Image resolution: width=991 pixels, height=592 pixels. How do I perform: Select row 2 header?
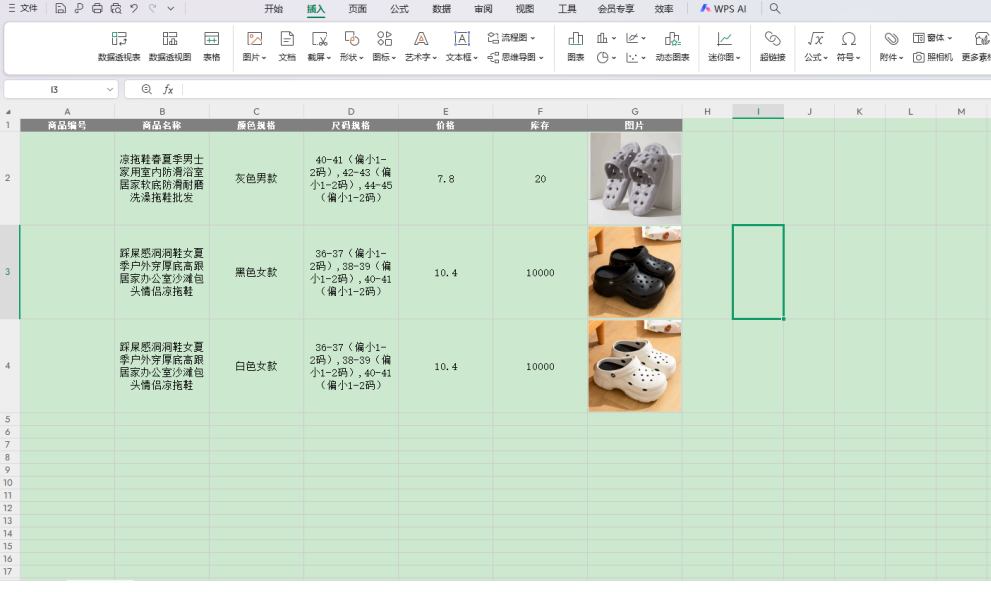[x=8, y=178]
